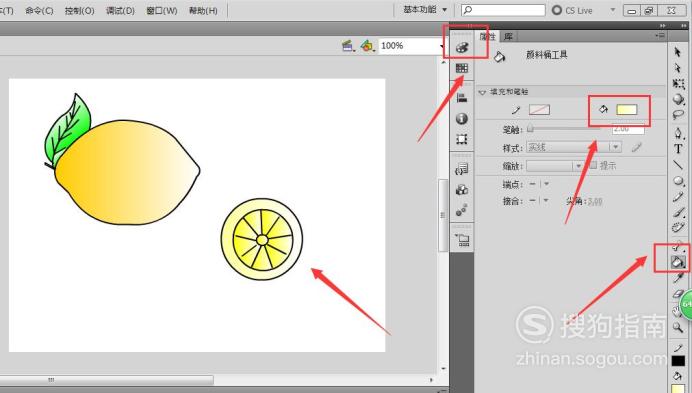Viewport: 692px width, 393px height.
Task: Select the Selection (black arrow) tool
Action: click(678, 52)
